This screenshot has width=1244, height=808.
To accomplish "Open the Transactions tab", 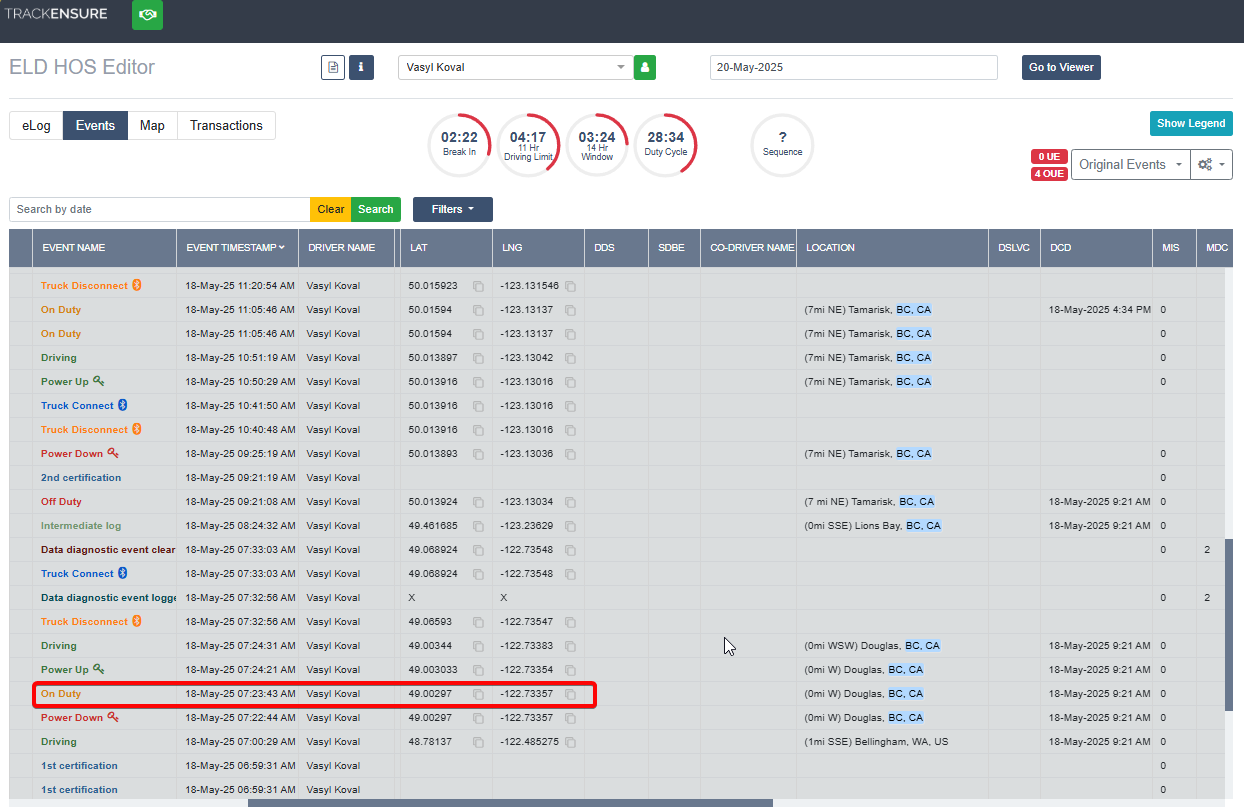I will (226, 125).
